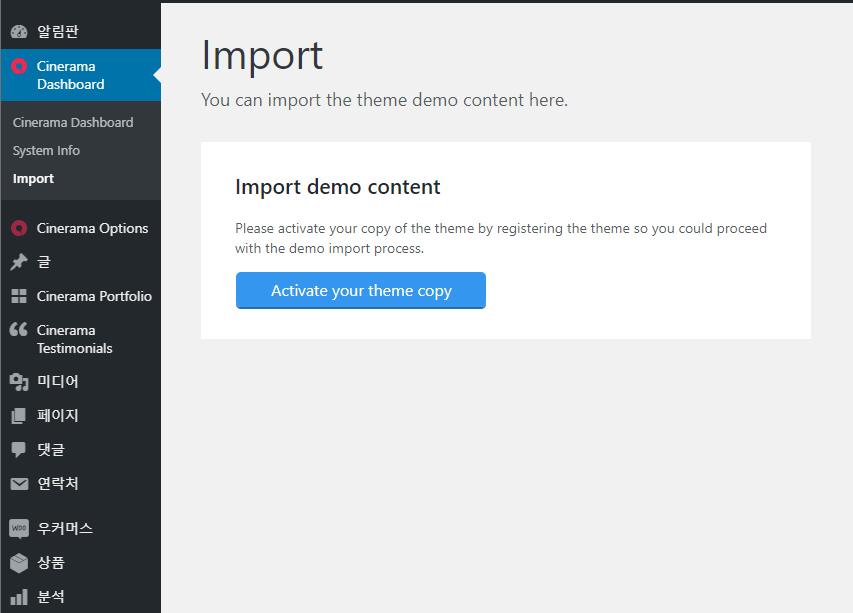Open the Cinerama Options menu
This screenshot has height=613, width=853.
(x=81, y=228)
